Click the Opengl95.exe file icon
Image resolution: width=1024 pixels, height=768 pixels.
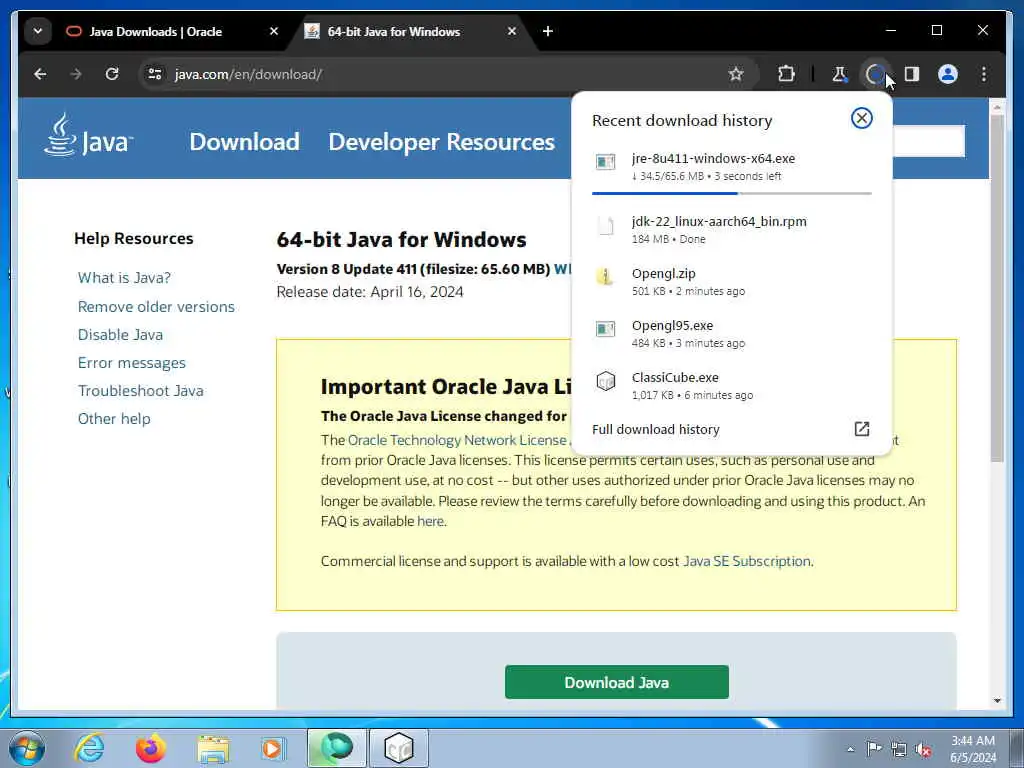pos(605,328)
